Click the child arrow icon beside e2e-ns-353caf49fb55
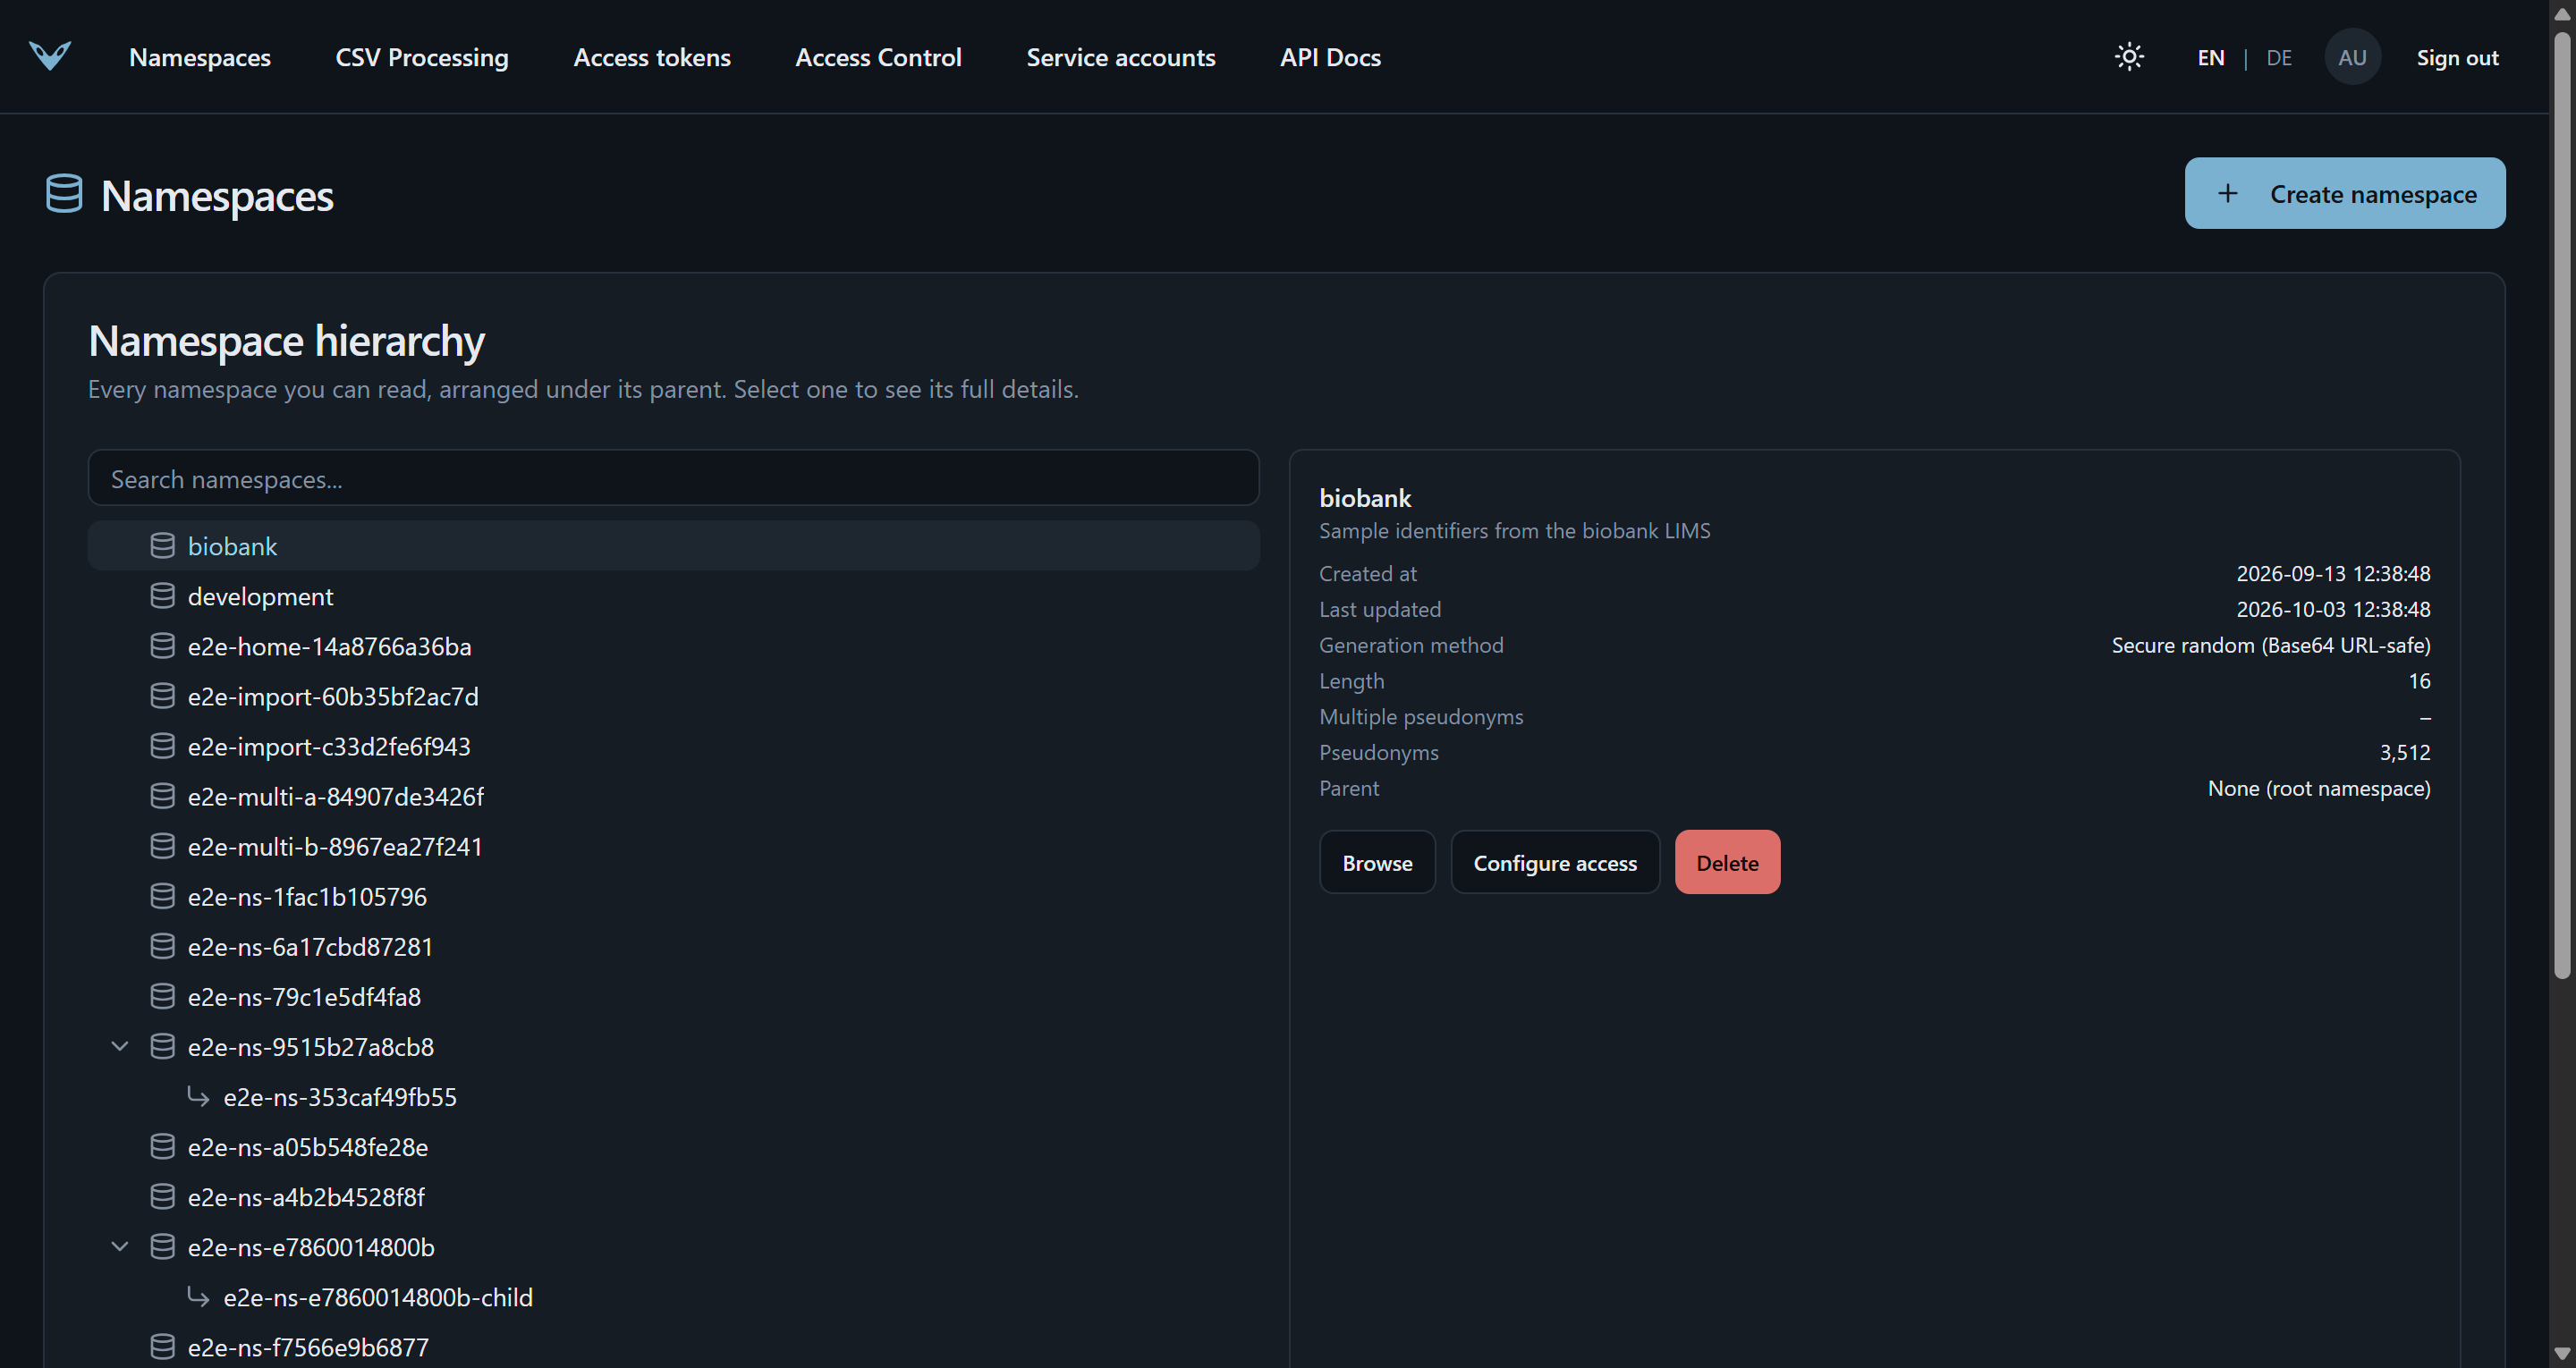Viewport: 2576px width, 1368px height. [x=198, y=1097]
